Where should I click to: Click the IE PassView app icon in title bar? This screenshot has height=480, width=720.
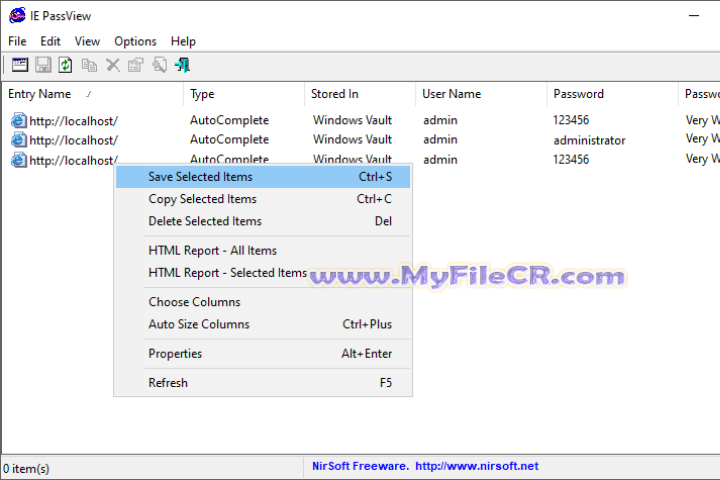17,16
